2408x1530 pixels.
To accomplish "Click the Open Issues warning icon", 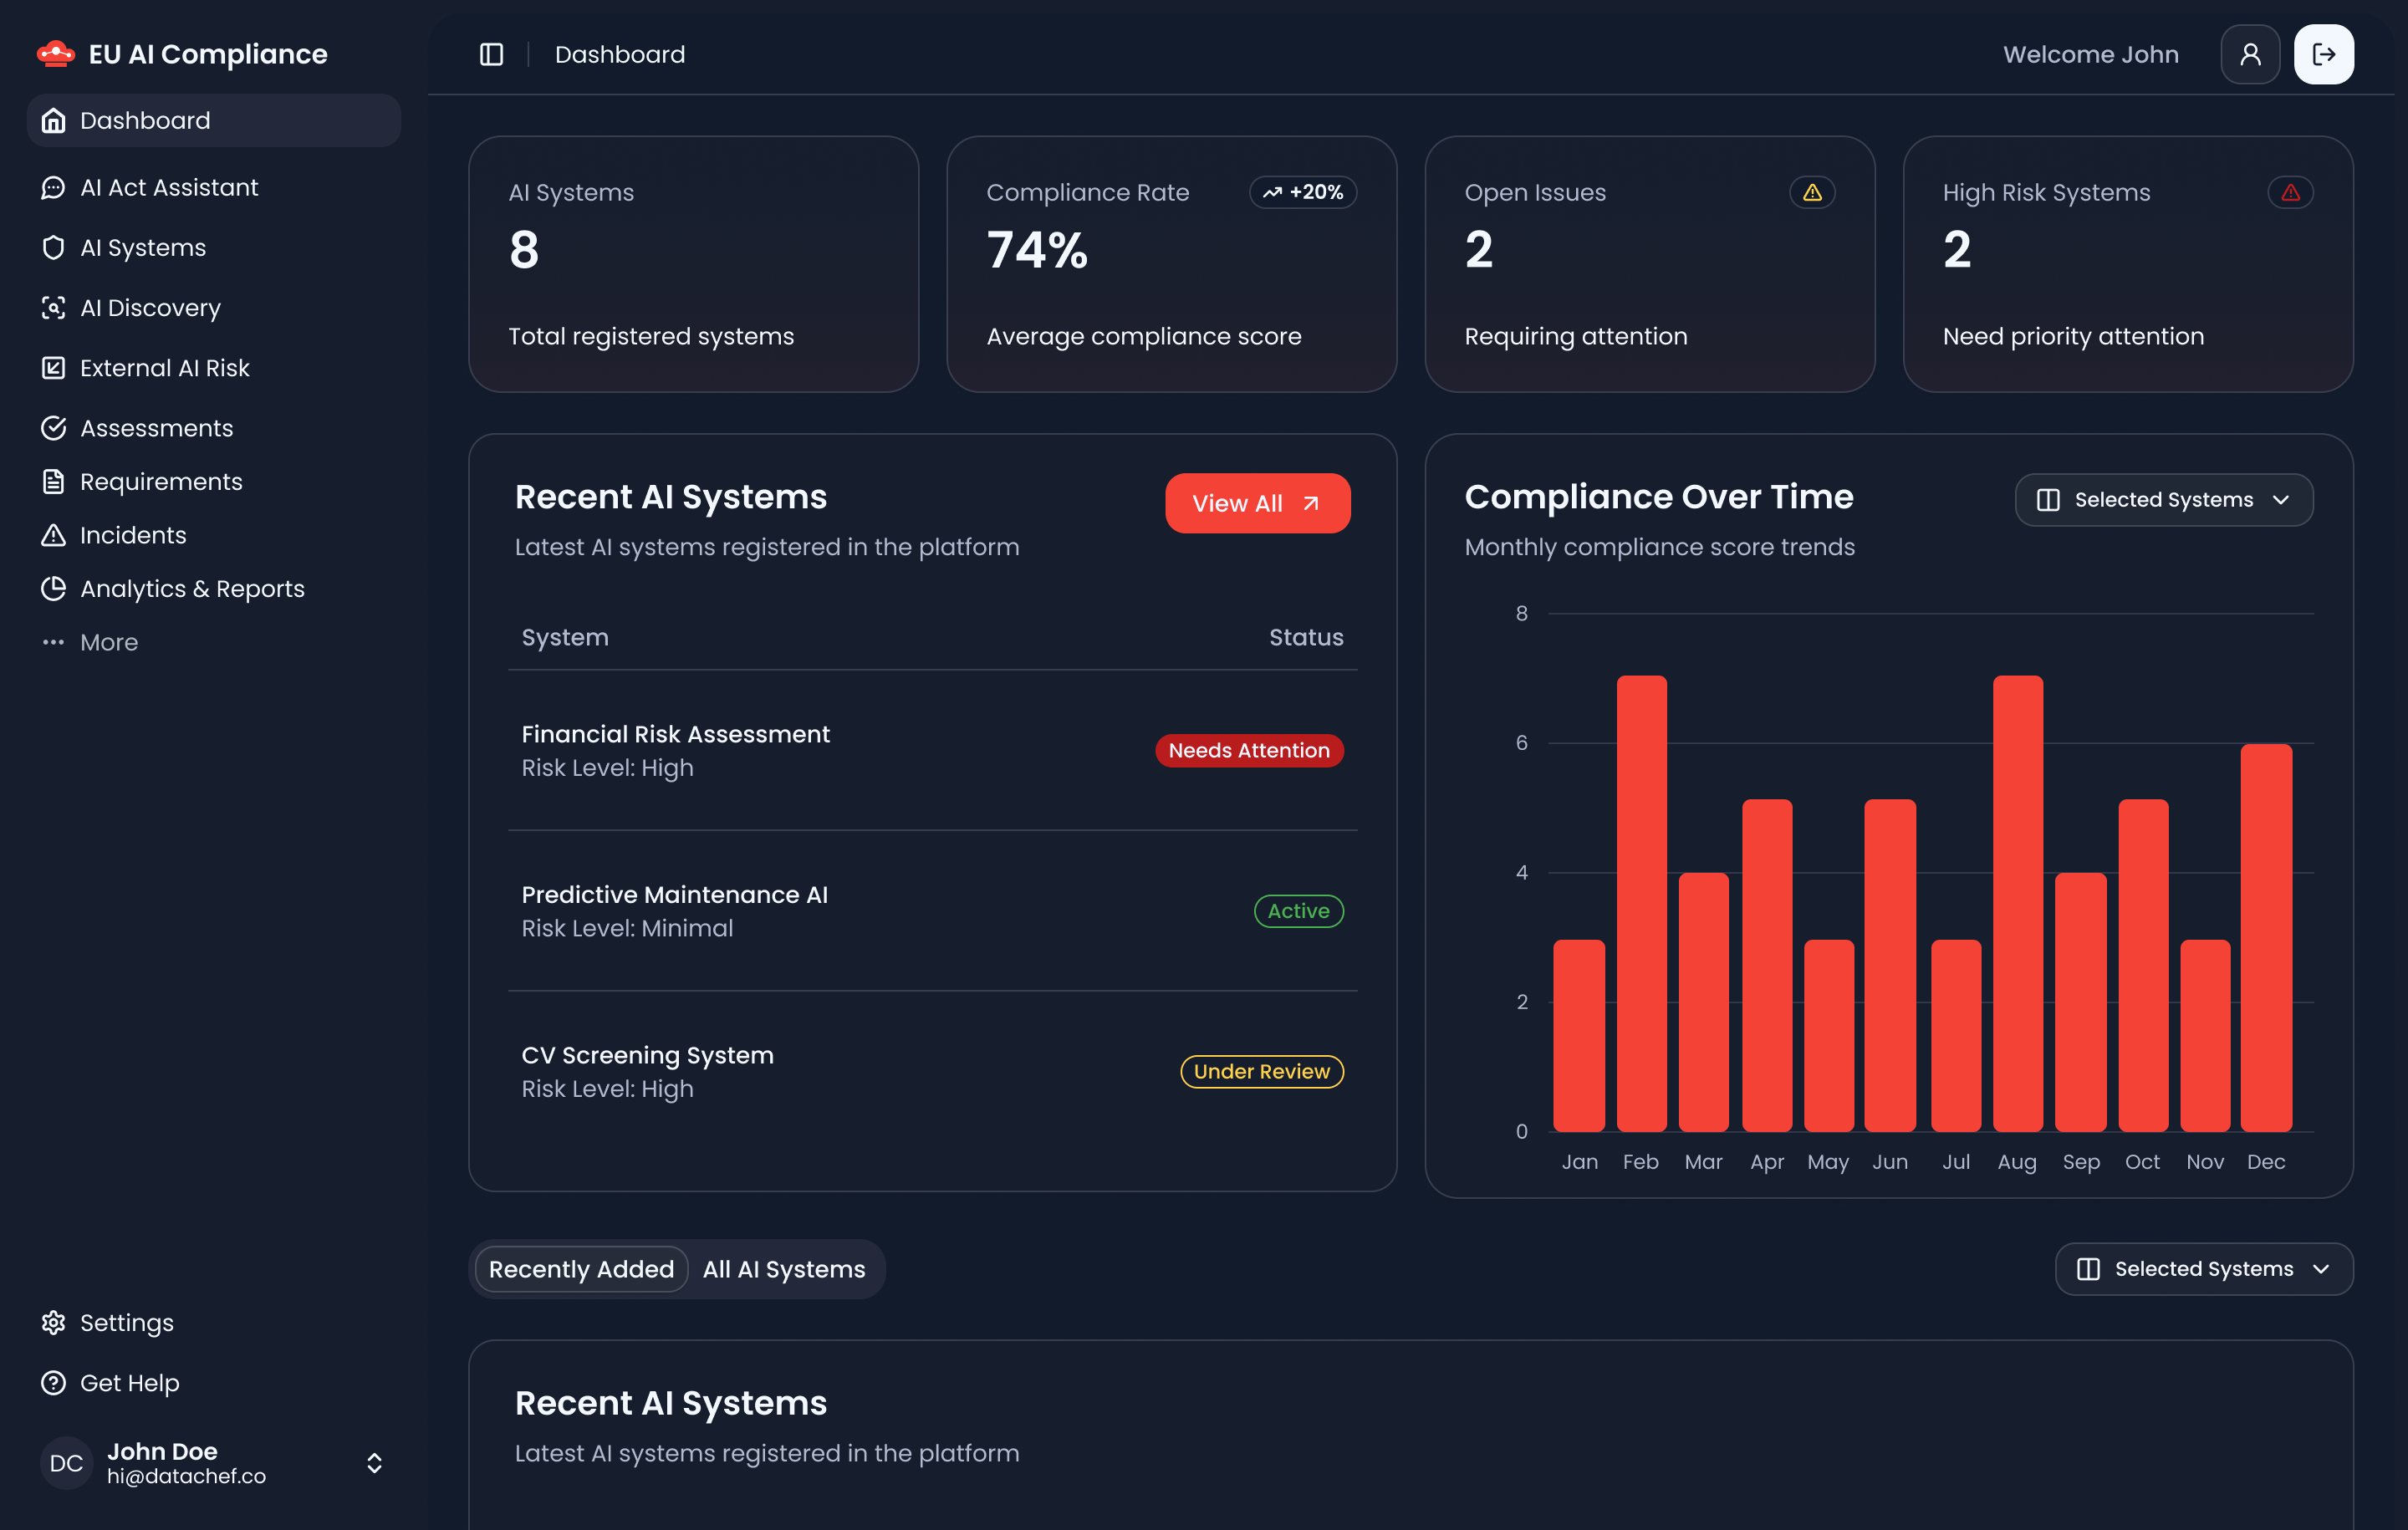I will (1812, 192).
